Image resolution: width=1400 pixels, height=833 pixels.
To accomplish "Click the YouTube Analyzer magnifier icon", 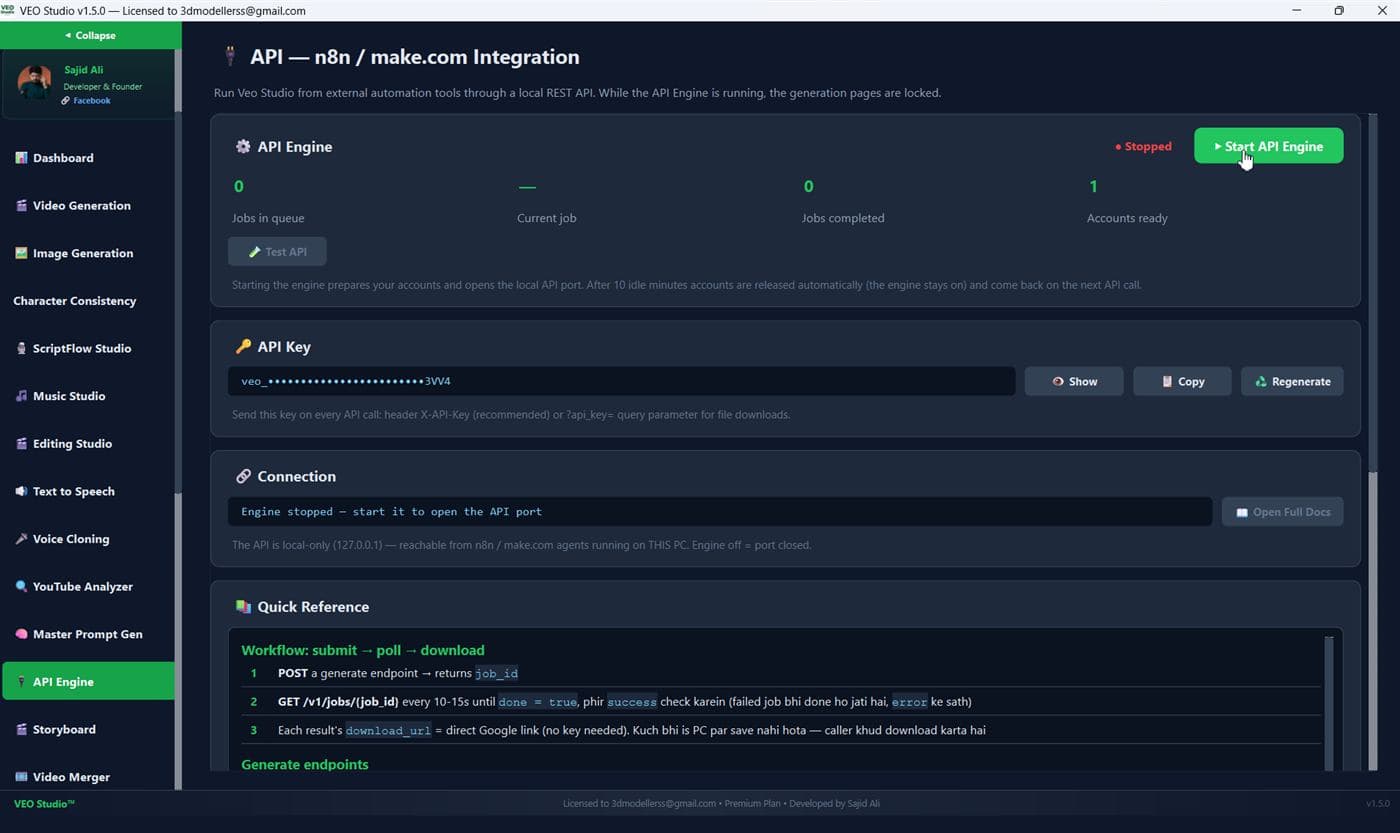I will 21,587.
